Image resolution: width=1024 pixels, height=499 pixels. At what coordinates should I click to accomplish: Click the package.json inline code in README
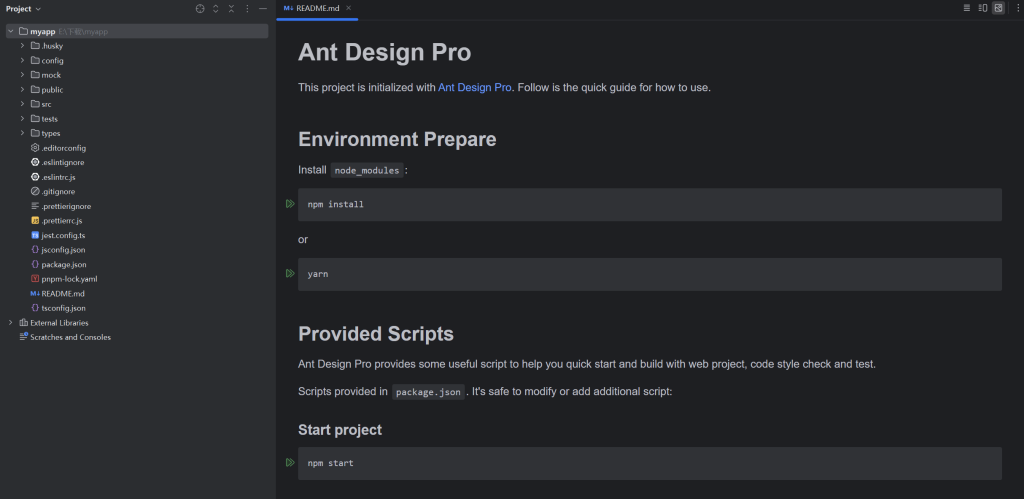coord(428,392)
